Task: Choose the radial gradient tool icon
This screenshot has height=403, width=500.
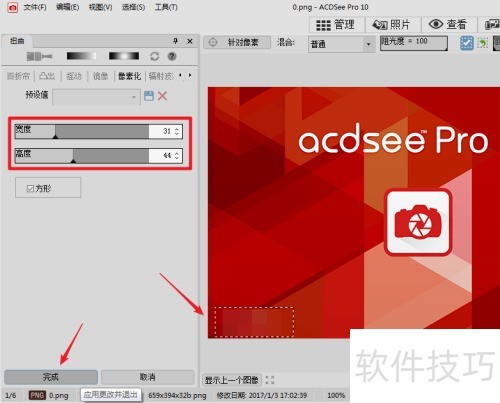Action: pos(124,56)
